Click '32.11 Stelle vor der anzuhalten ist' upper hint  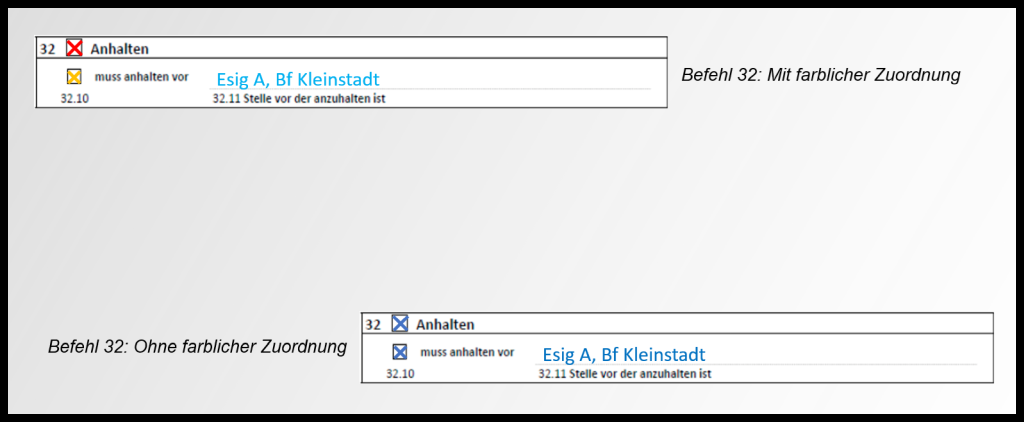(299, 99)
